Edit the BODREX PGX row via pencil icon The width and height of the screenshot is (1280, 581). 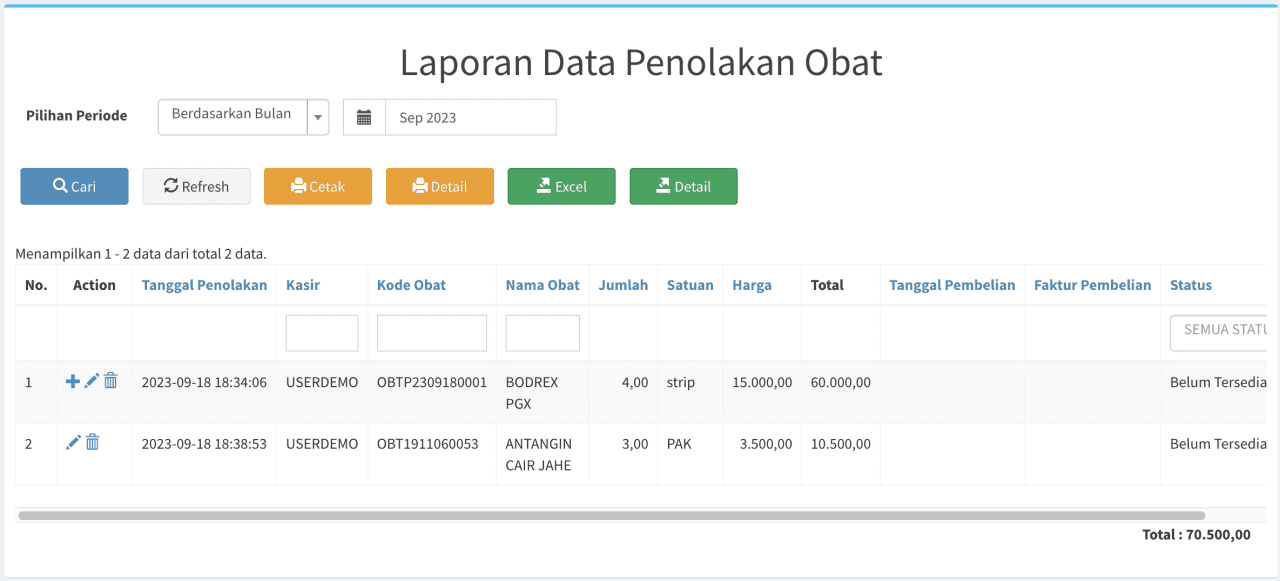91,381
